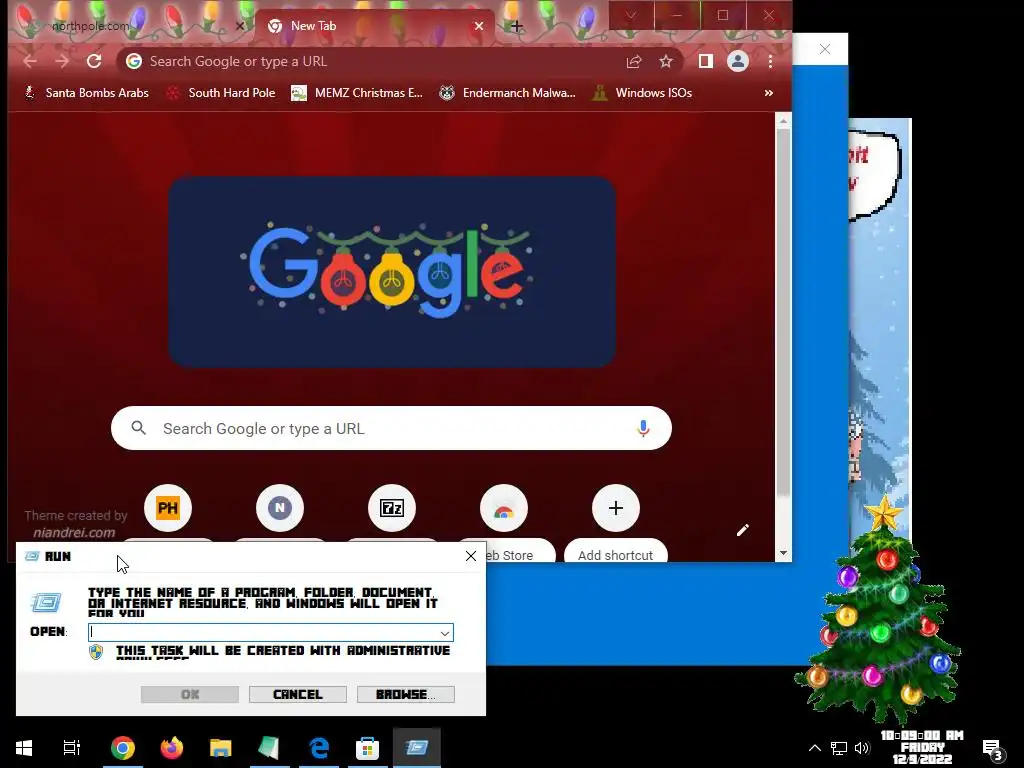Open the green notepad-like taskbar app
The height and width of the screenshot is (768, 1024).
pos(269,748)
